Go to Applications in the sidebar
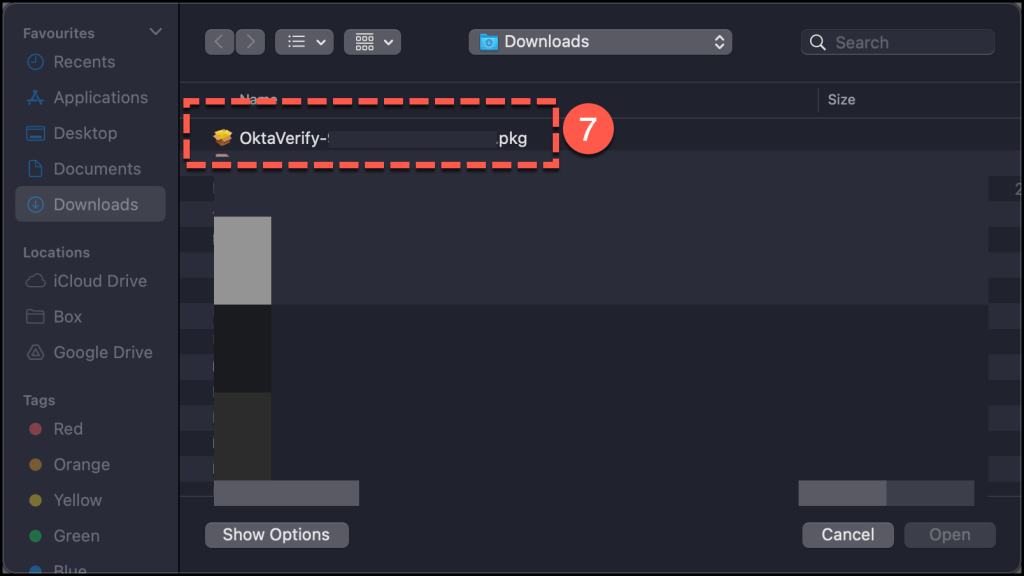 [100, 98]
